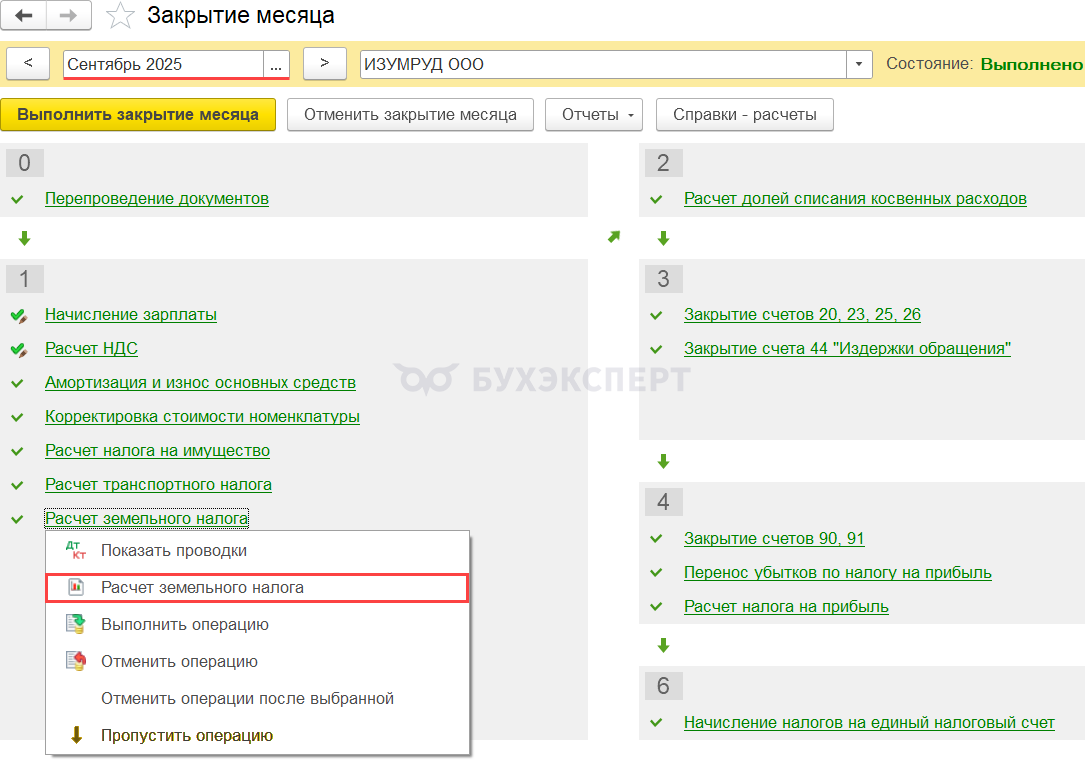Click the Пропустить операцию down arrow icon
Screen dimensions: 1085x760
point(76,735)
